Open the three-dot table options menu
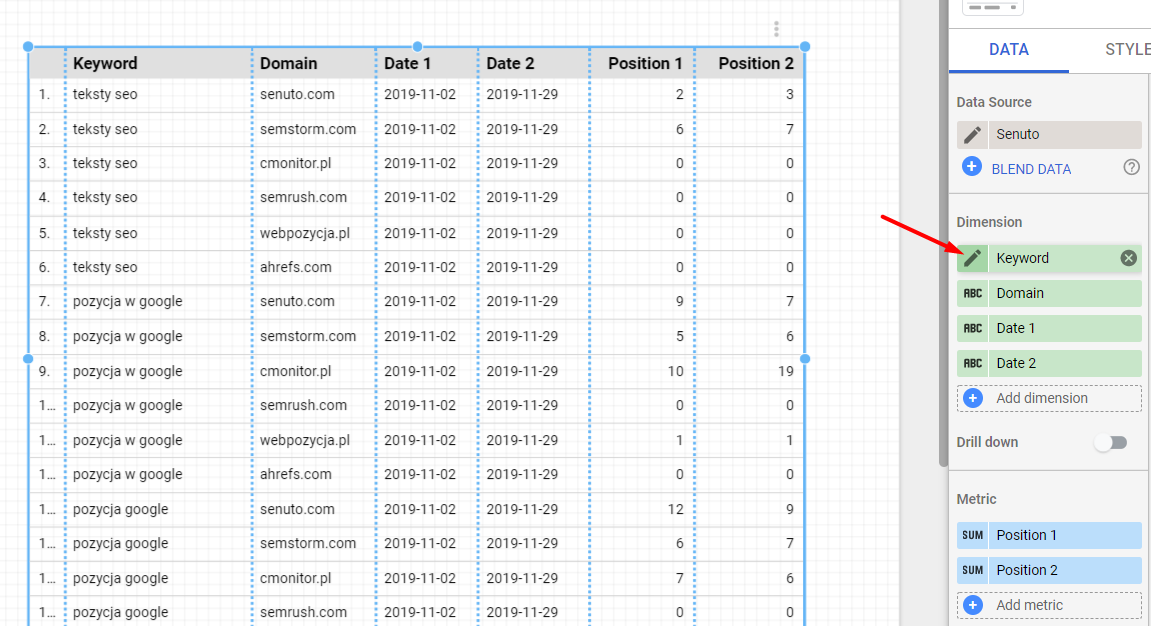 point(776,29)
